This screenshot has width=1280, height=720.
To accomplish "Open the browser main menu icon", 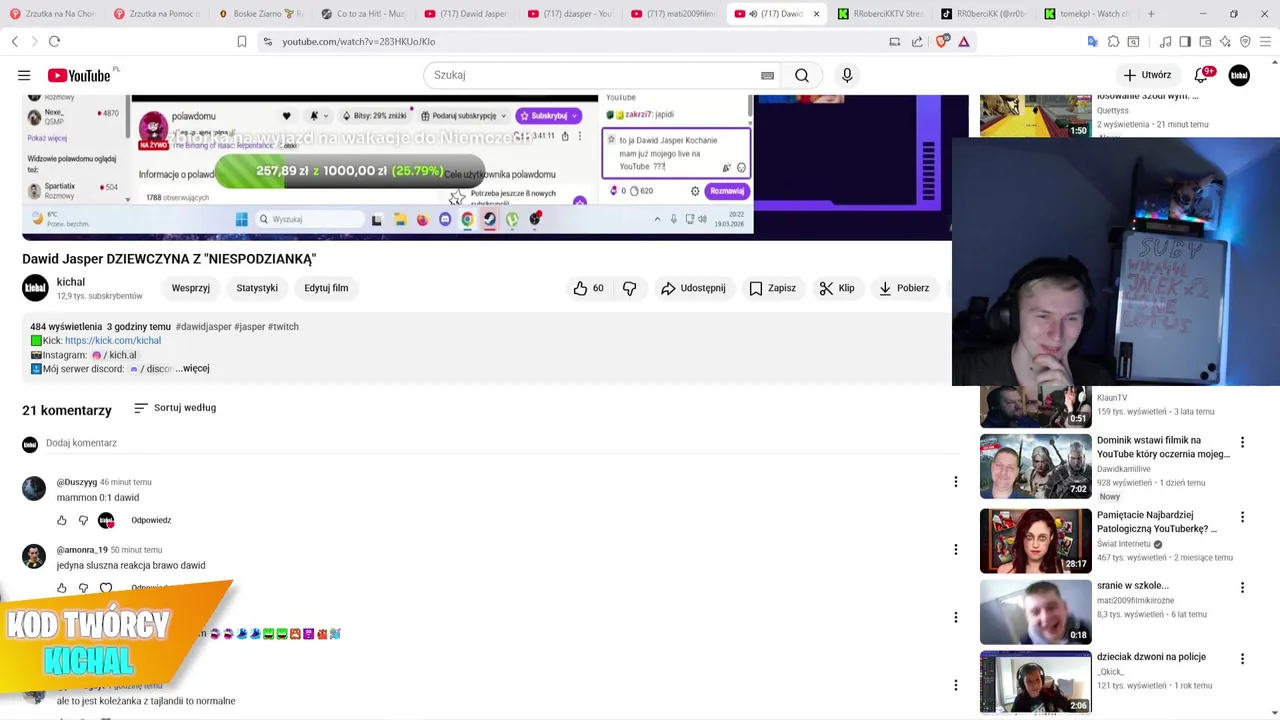I will pyautogui.click(x=1266, y=41).
